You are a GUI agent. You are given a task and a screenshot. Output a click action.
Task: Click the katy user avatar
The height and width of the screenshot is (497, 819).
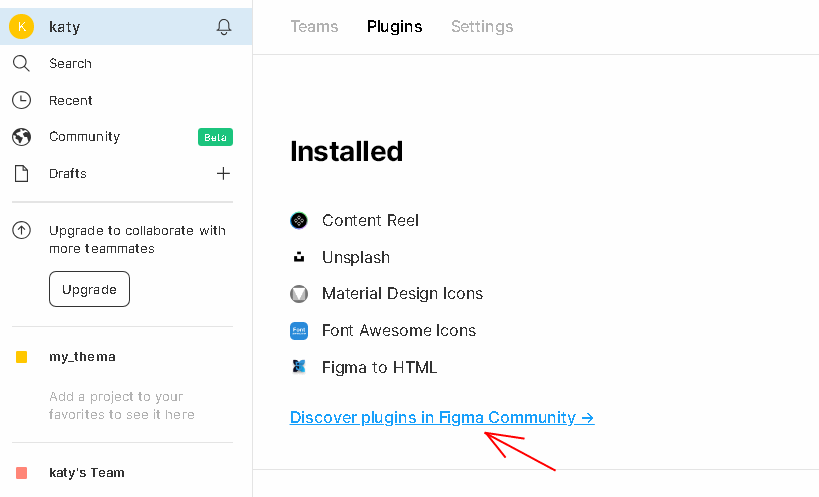pyautogui.click(x=21, y=27)
